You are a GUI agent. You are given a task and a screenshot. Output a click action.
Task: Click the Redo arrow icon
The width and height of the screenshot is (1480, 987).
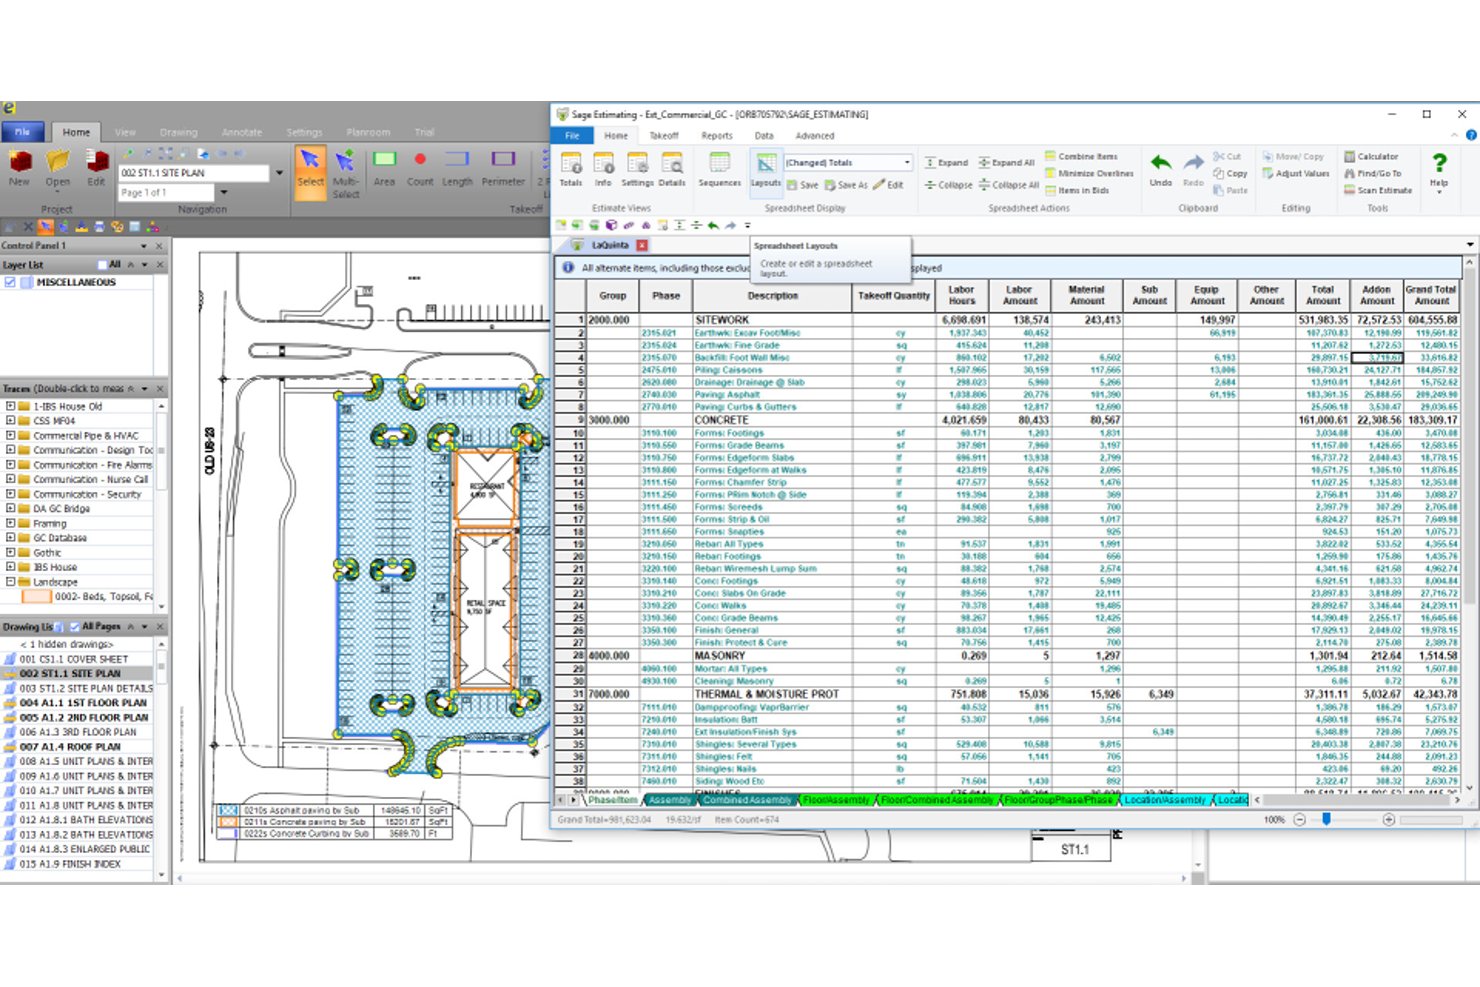[1193, 168]
